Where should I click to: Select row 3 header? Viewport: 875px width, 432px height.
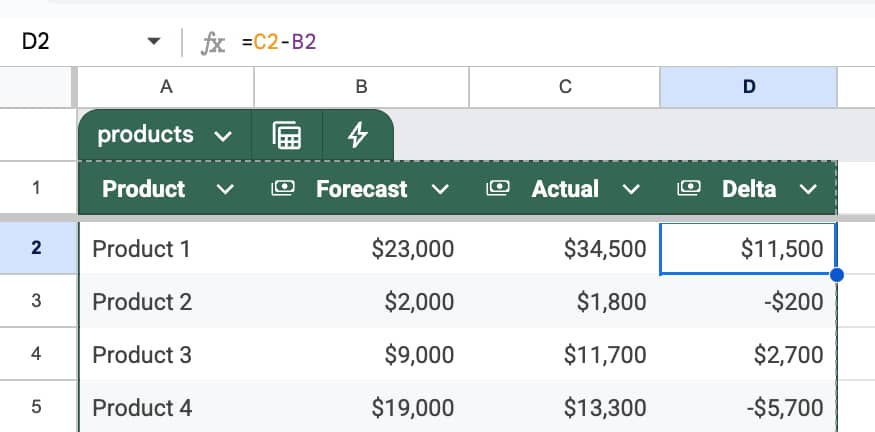coord(37,301)
